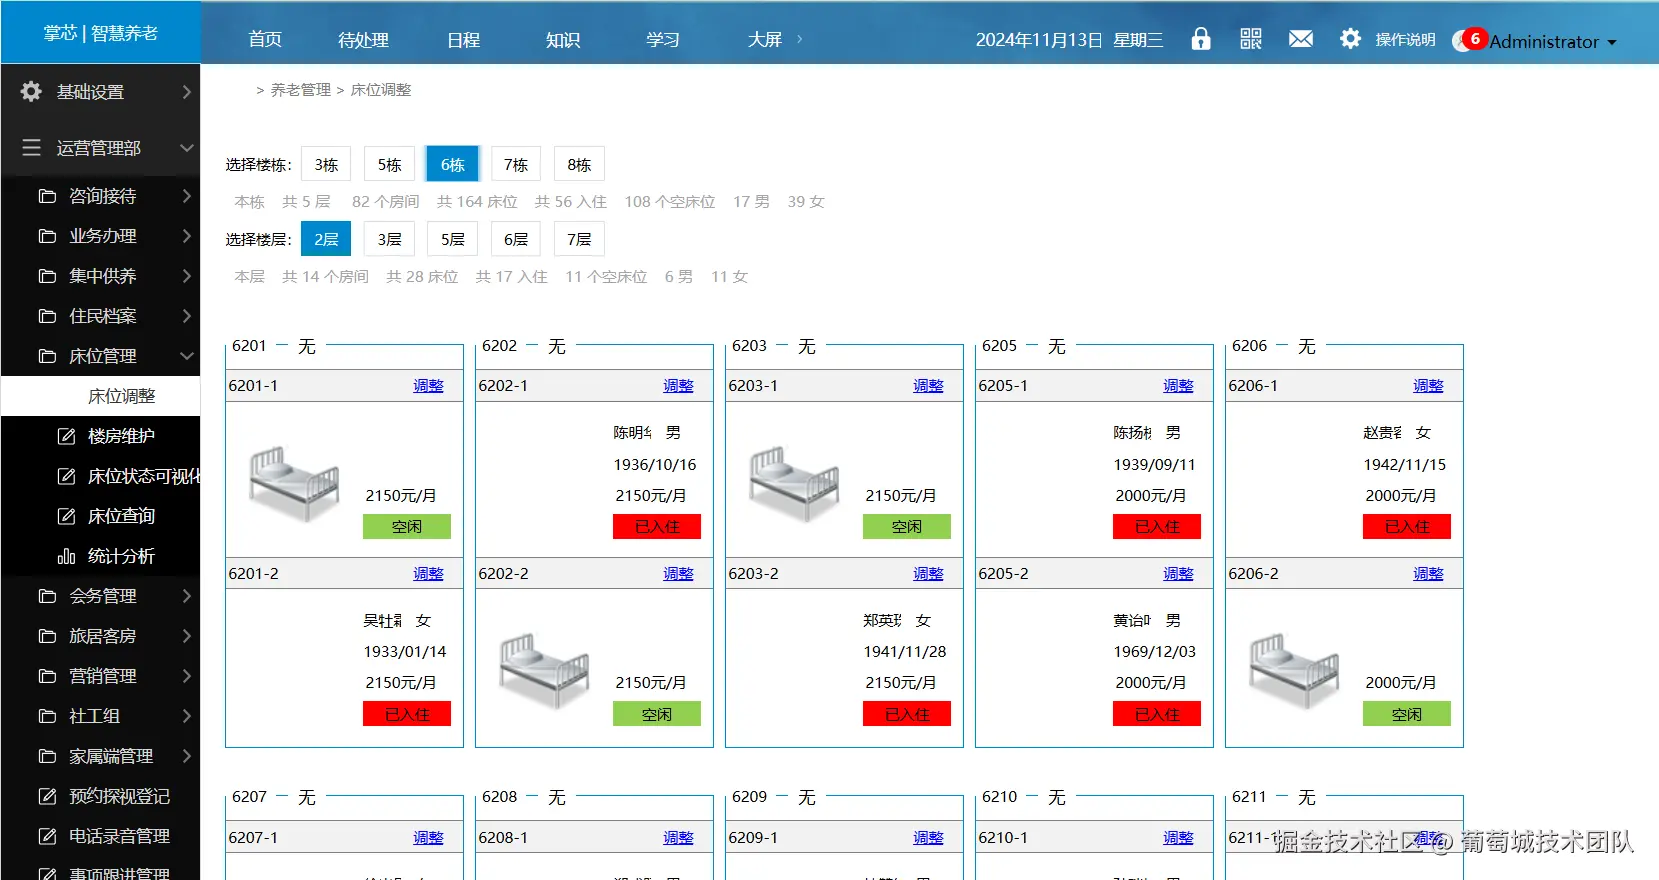Select 床位调整 in the sidebar

100,396
